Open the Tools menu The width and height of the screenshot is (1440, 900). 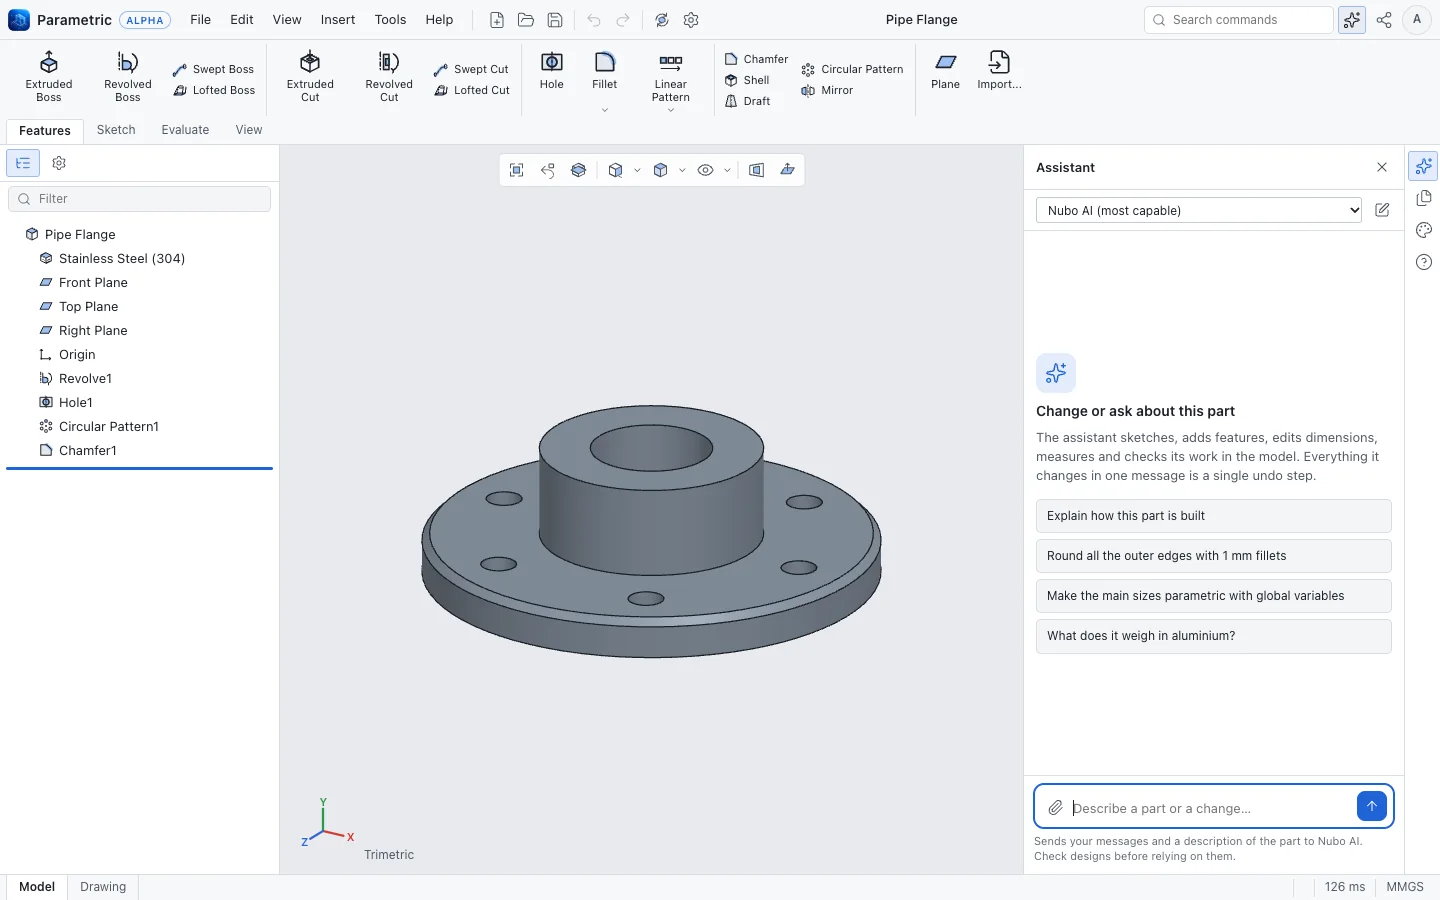pos(390,20)
